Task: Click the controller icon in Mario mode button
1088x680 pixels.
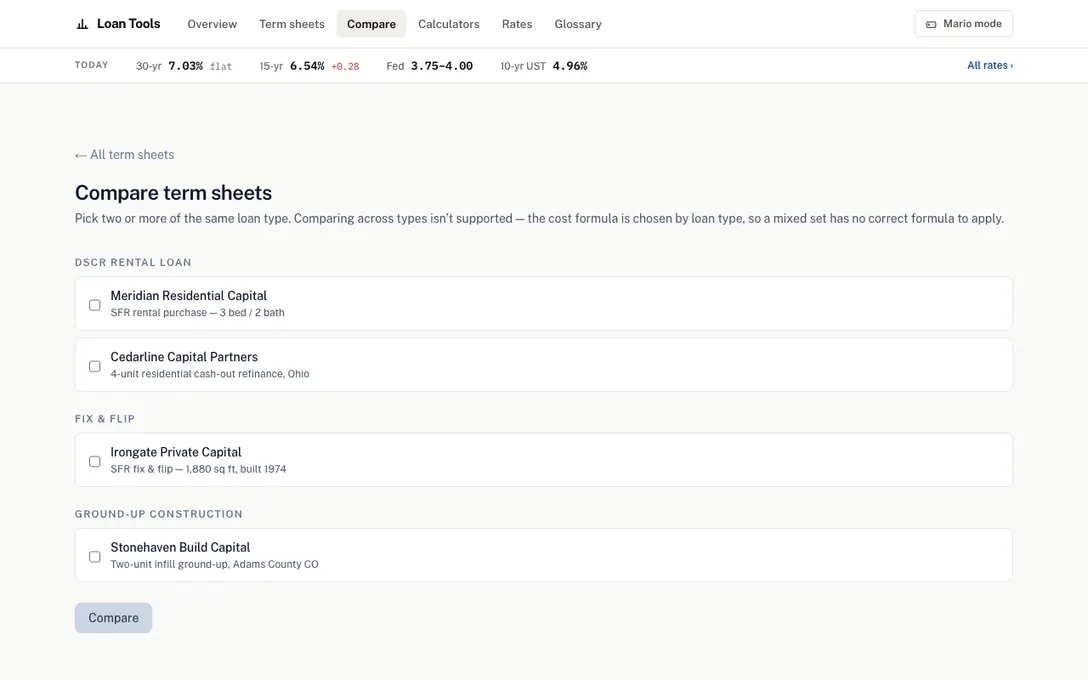Action: (931, 24)
